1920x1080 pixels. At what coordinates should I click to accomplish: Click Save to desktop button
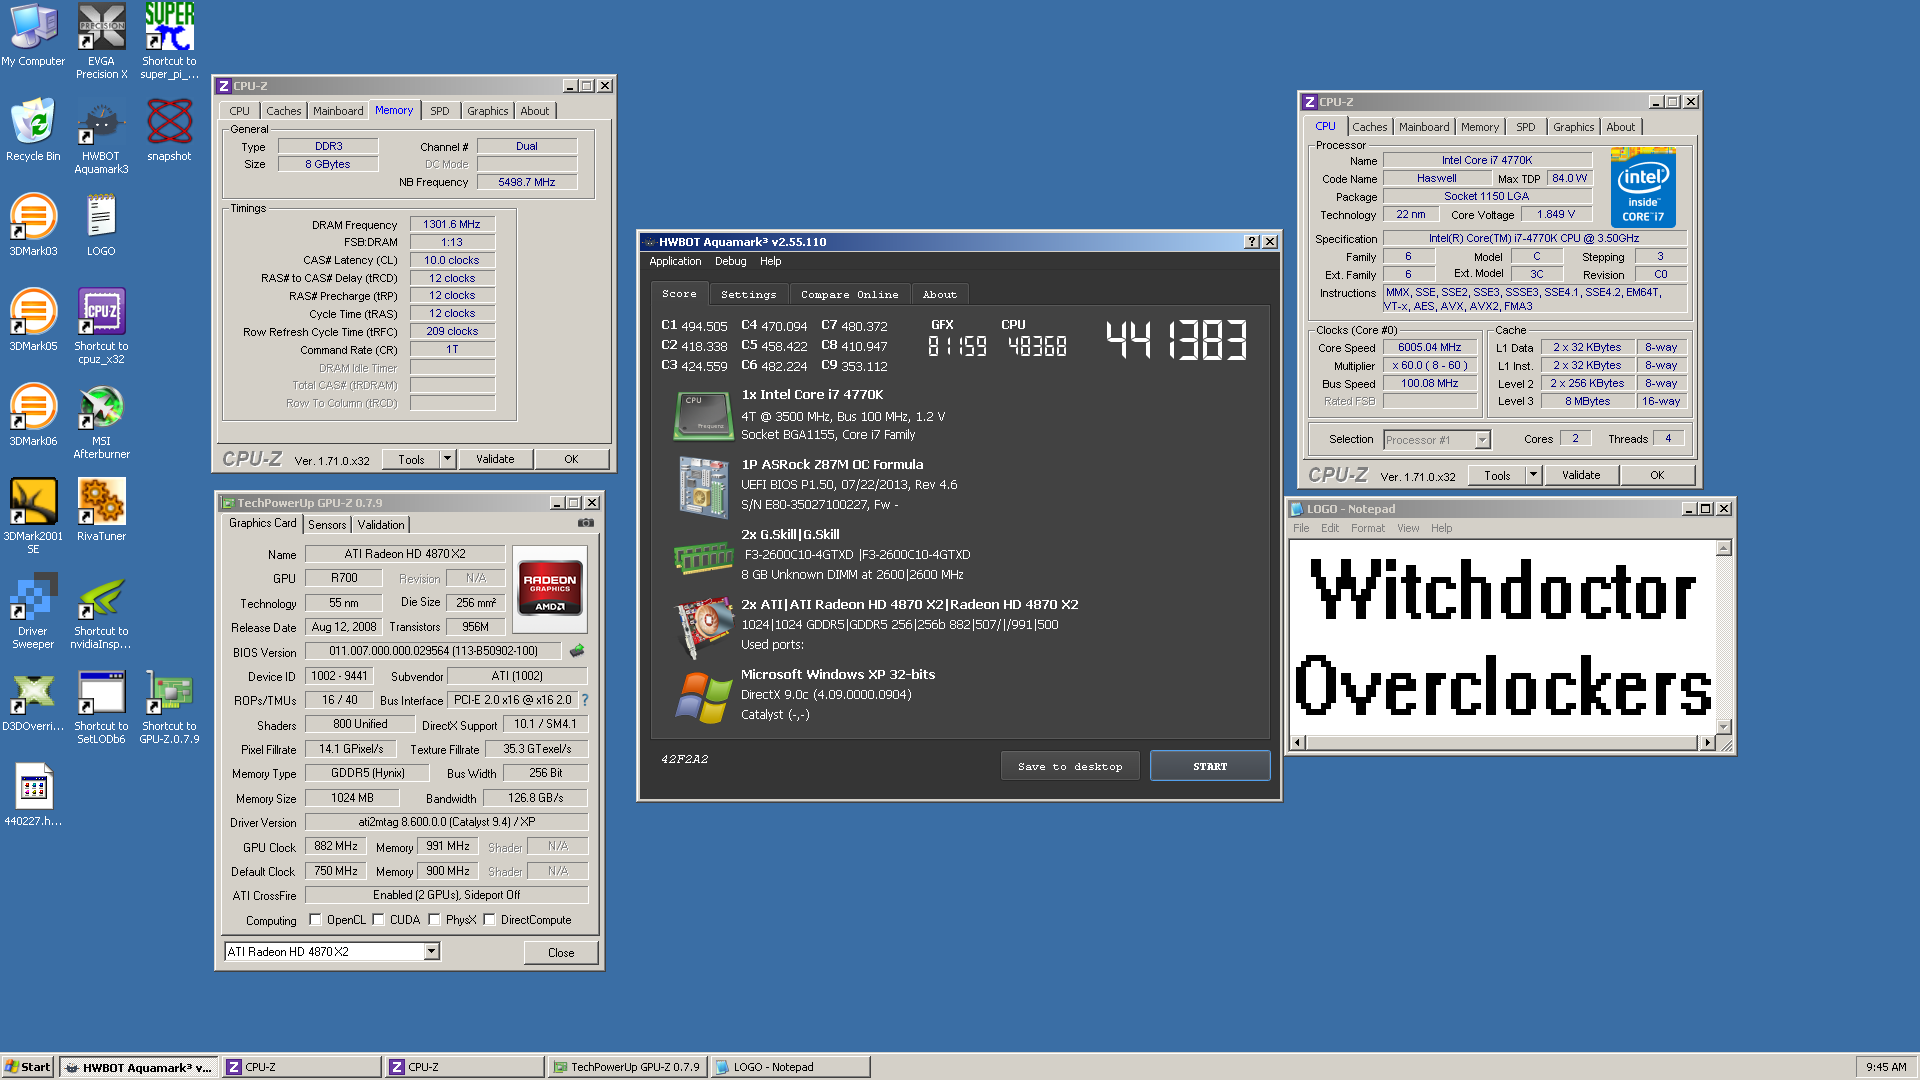click(1070, 766)
